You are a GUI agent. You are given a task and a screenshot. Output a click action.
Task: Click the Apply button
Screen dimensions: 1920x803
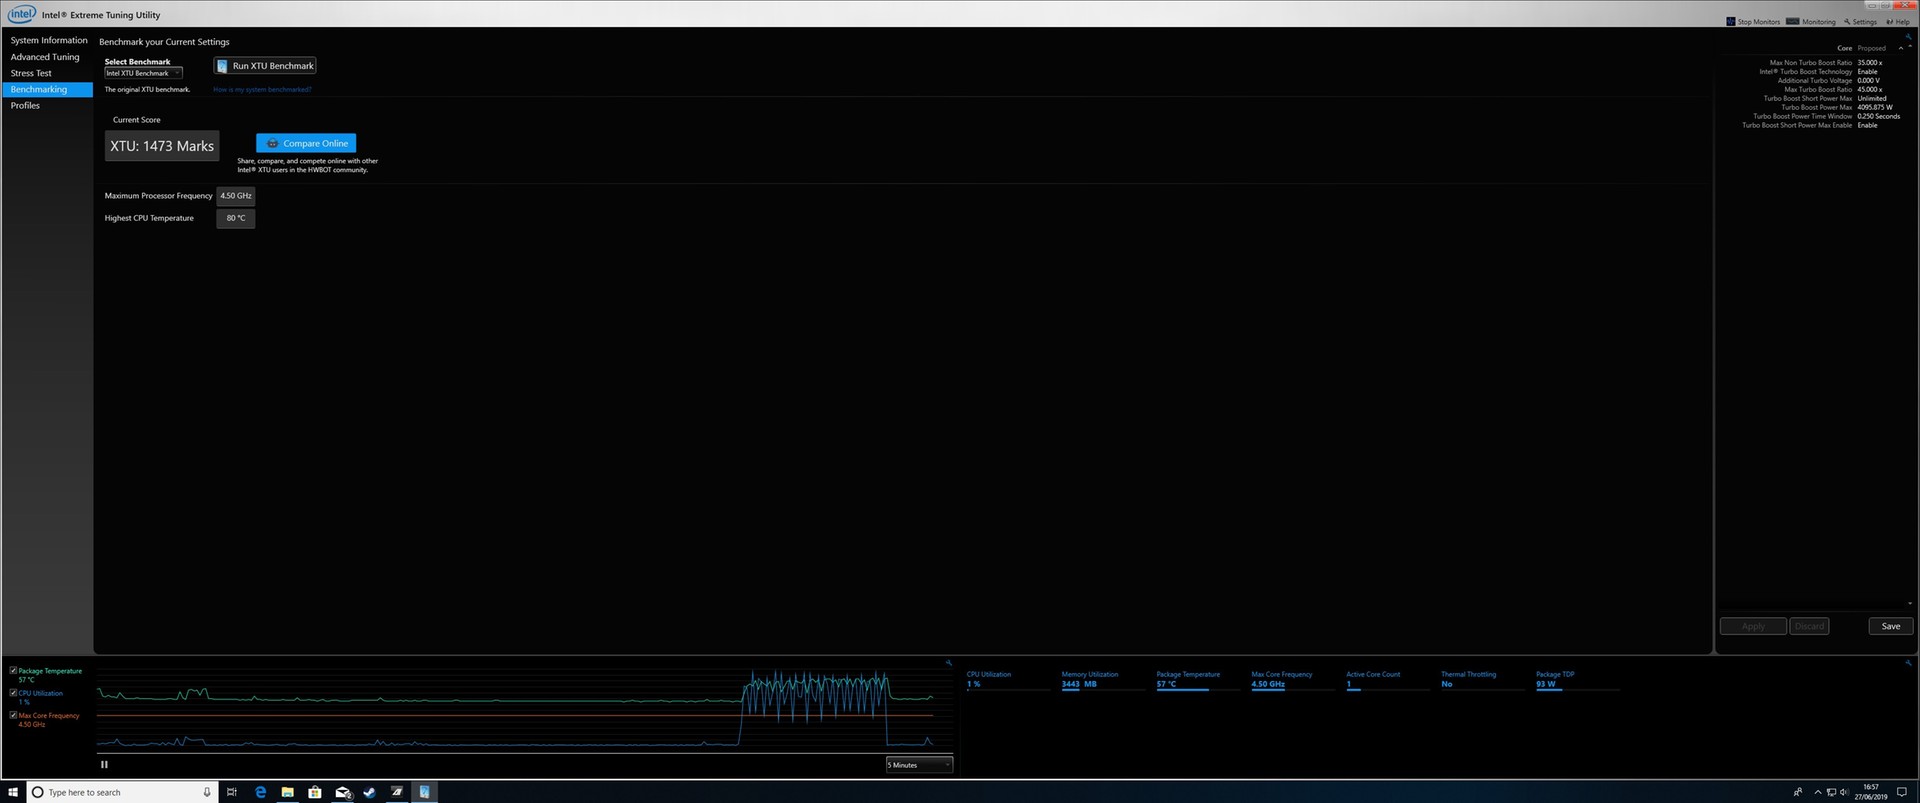pos(1753,626)
